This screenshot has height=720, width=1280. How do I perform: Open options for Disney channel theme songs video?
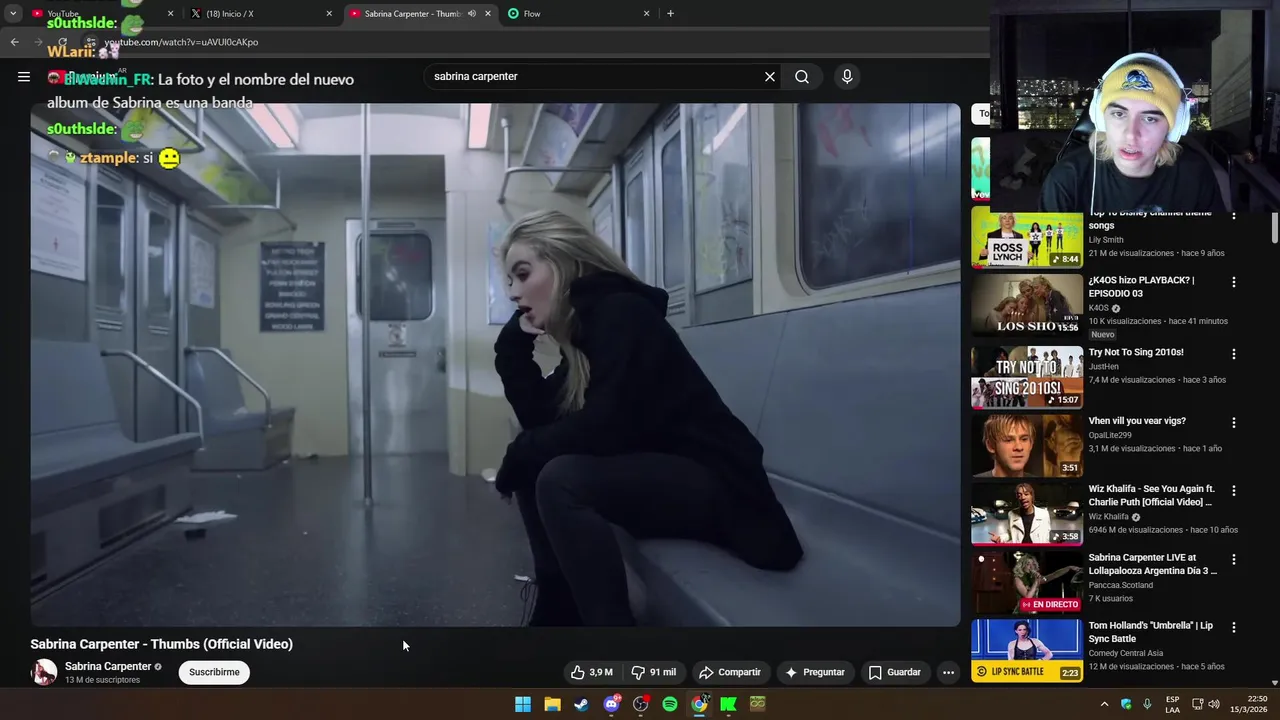pos(1234,216)
